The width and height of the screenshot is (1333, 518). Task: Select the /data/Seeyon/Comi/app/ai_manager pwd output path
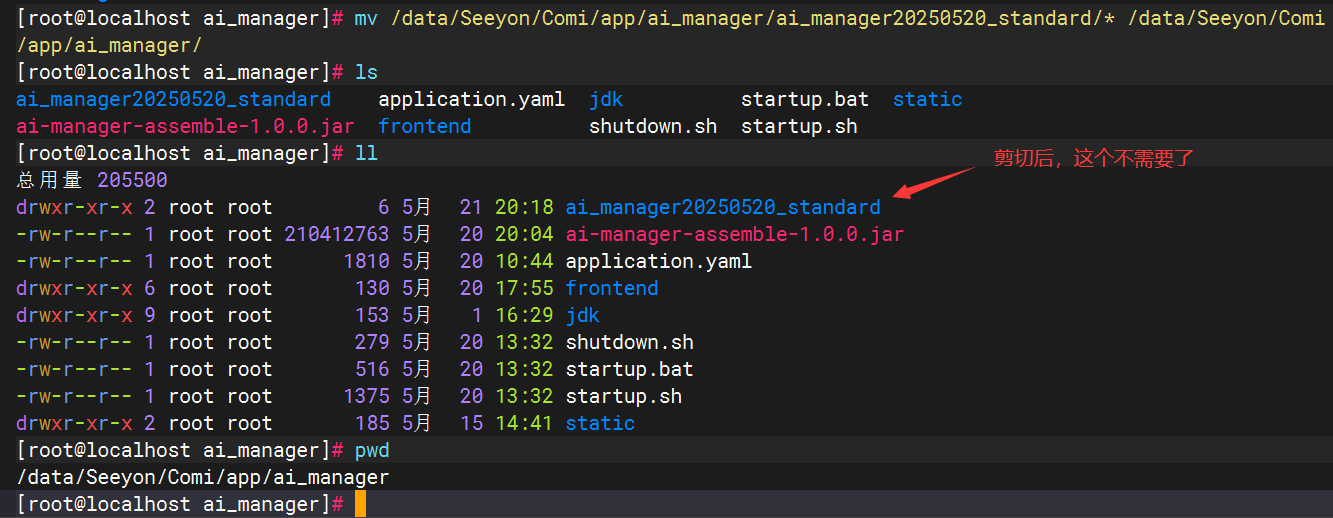pos(202,477)
